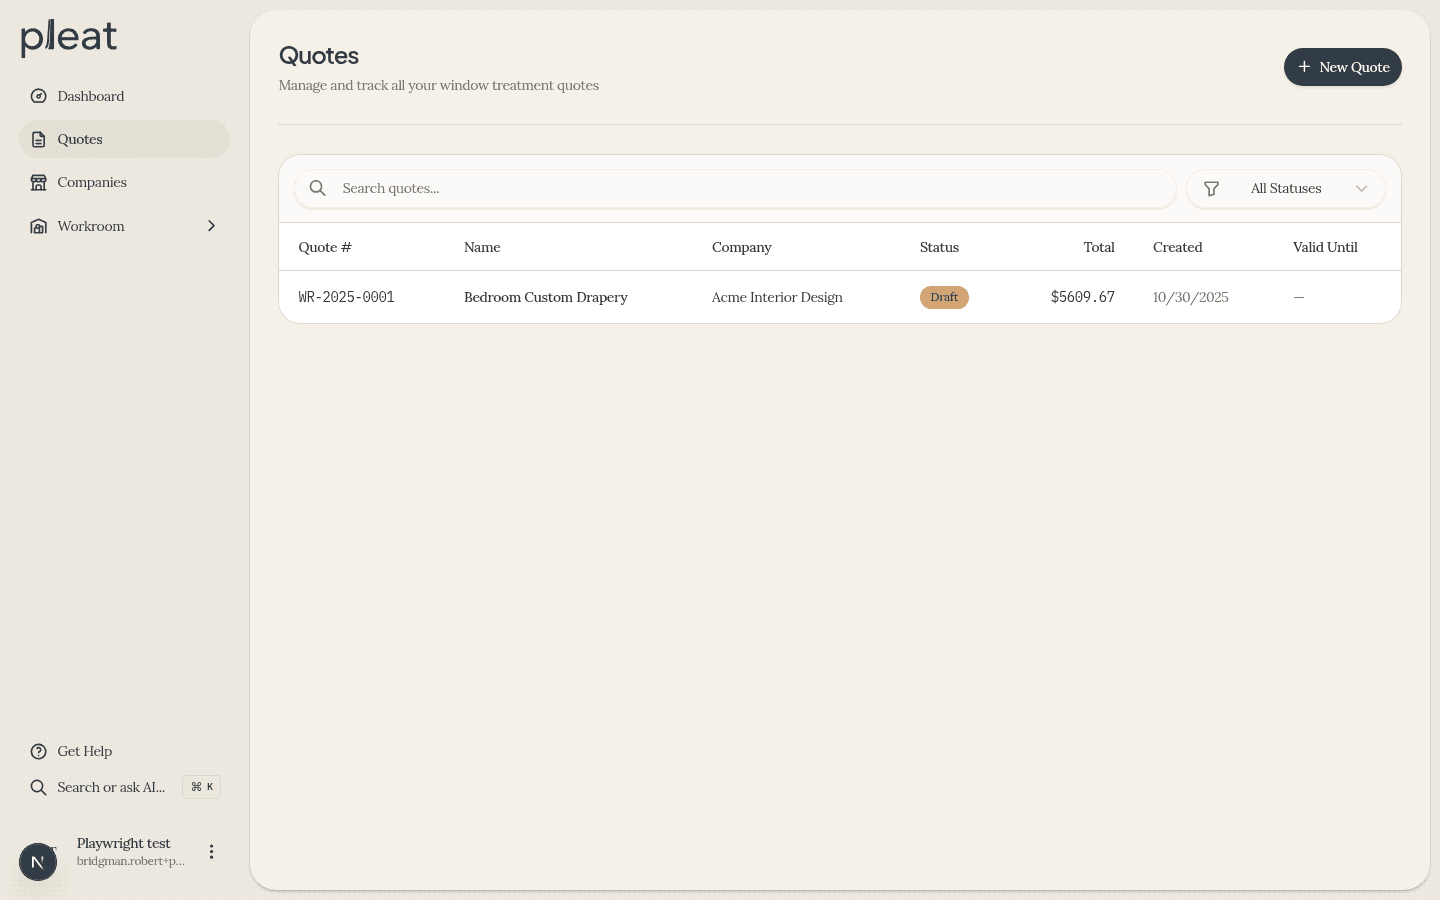This screenshot has height=900, width=1440.
Task: Click the user avatar with letter N
Action: tap(38, 861)
